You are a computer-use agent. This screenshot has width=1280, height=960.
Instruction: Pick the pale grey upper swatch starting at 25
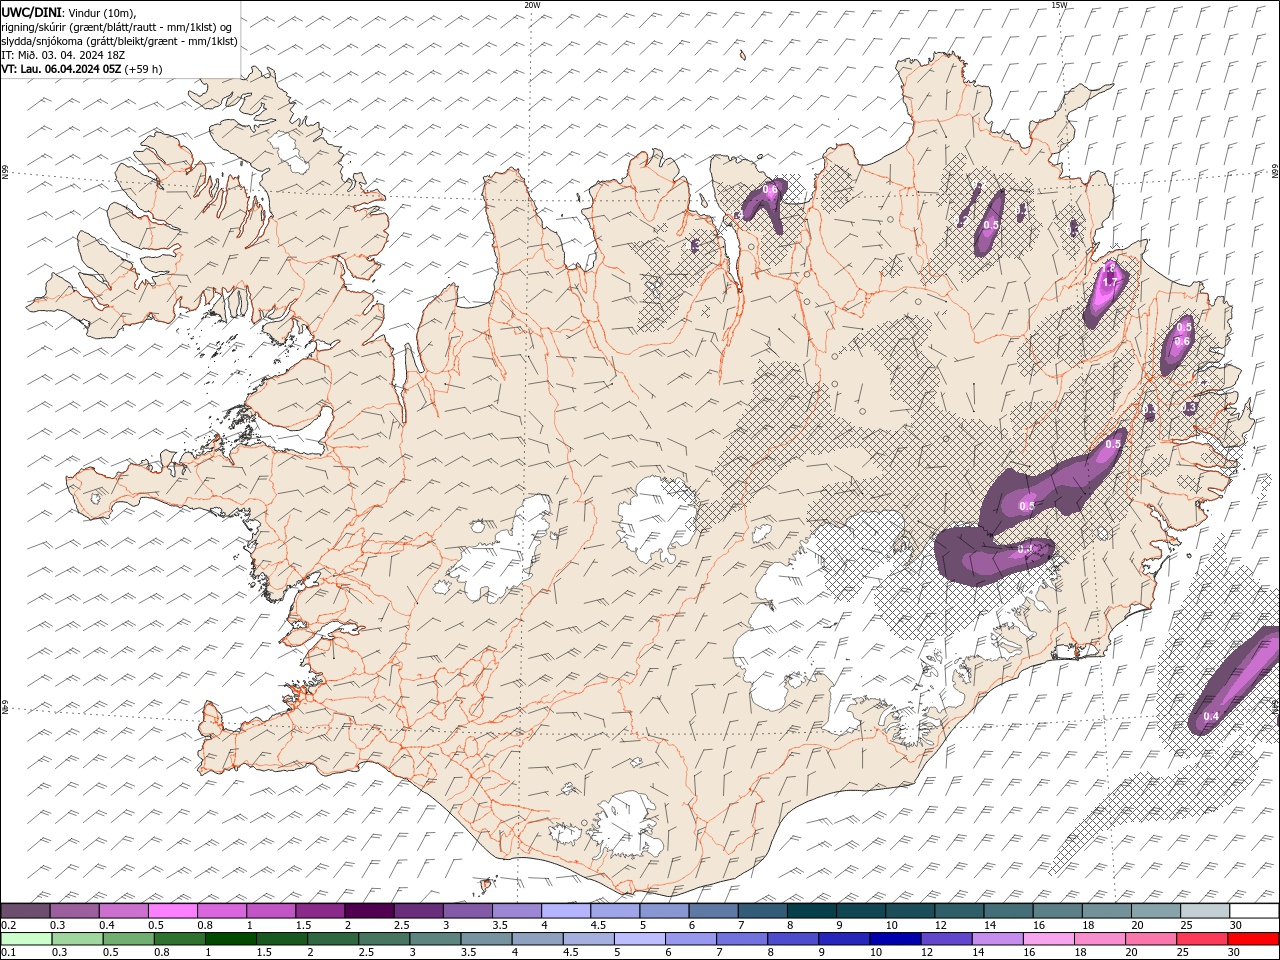[x=1204, y=911]
